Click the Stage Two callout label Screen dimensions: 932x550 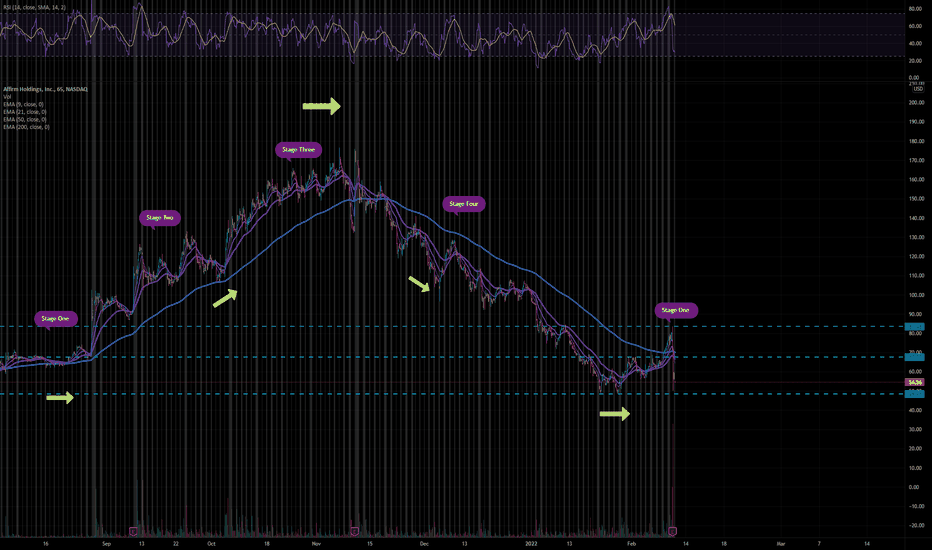tap(160, 218)
